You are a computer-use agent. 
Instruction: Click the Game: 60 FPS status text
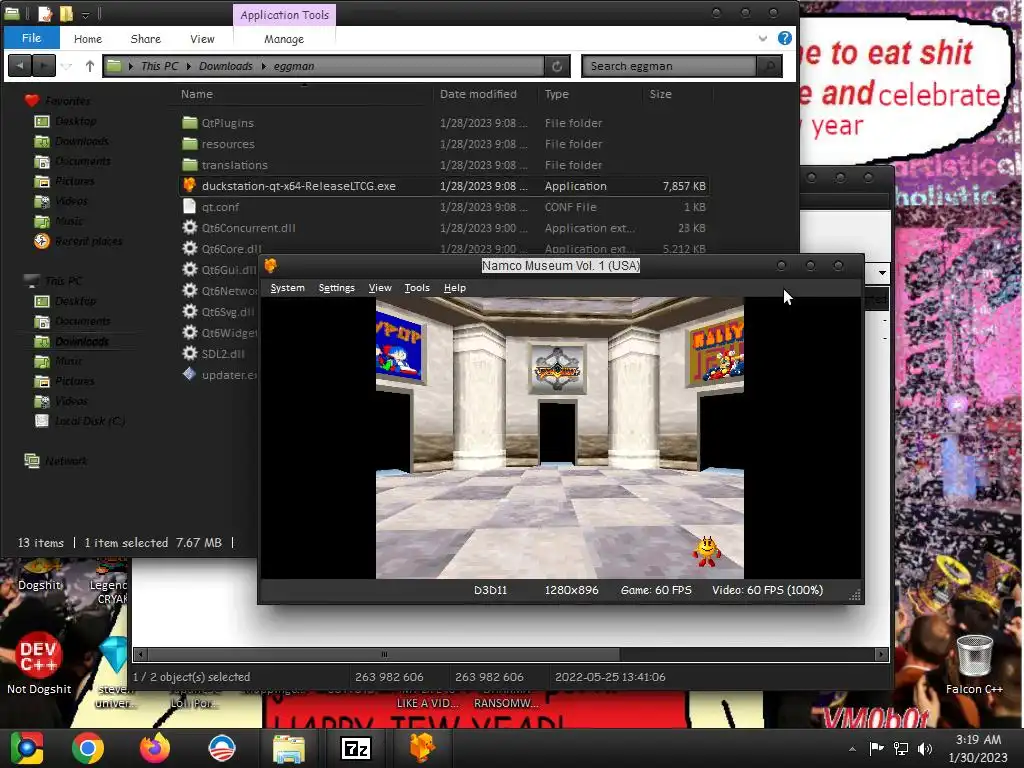[656, 590]
